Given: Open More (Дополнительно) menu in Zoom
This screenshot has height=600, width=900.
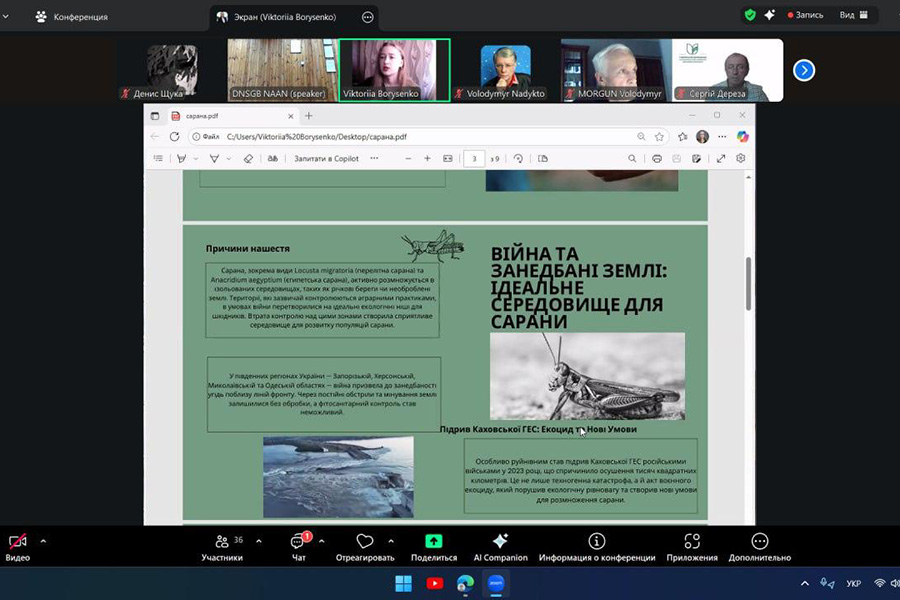Looking at the screenshot, I should coord(759,541).
